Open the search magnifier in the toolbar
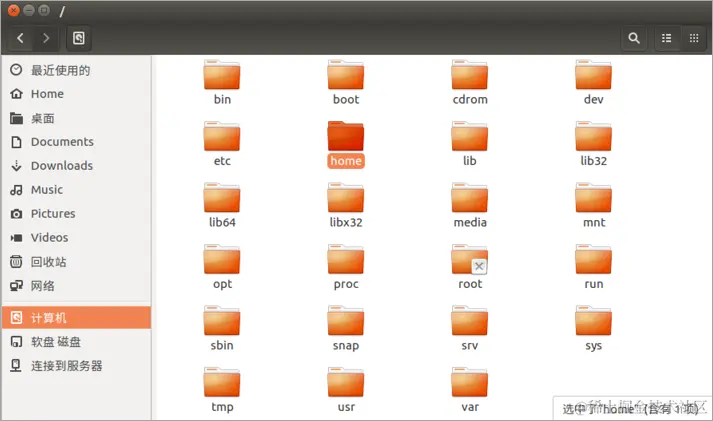 click(634, 38)
